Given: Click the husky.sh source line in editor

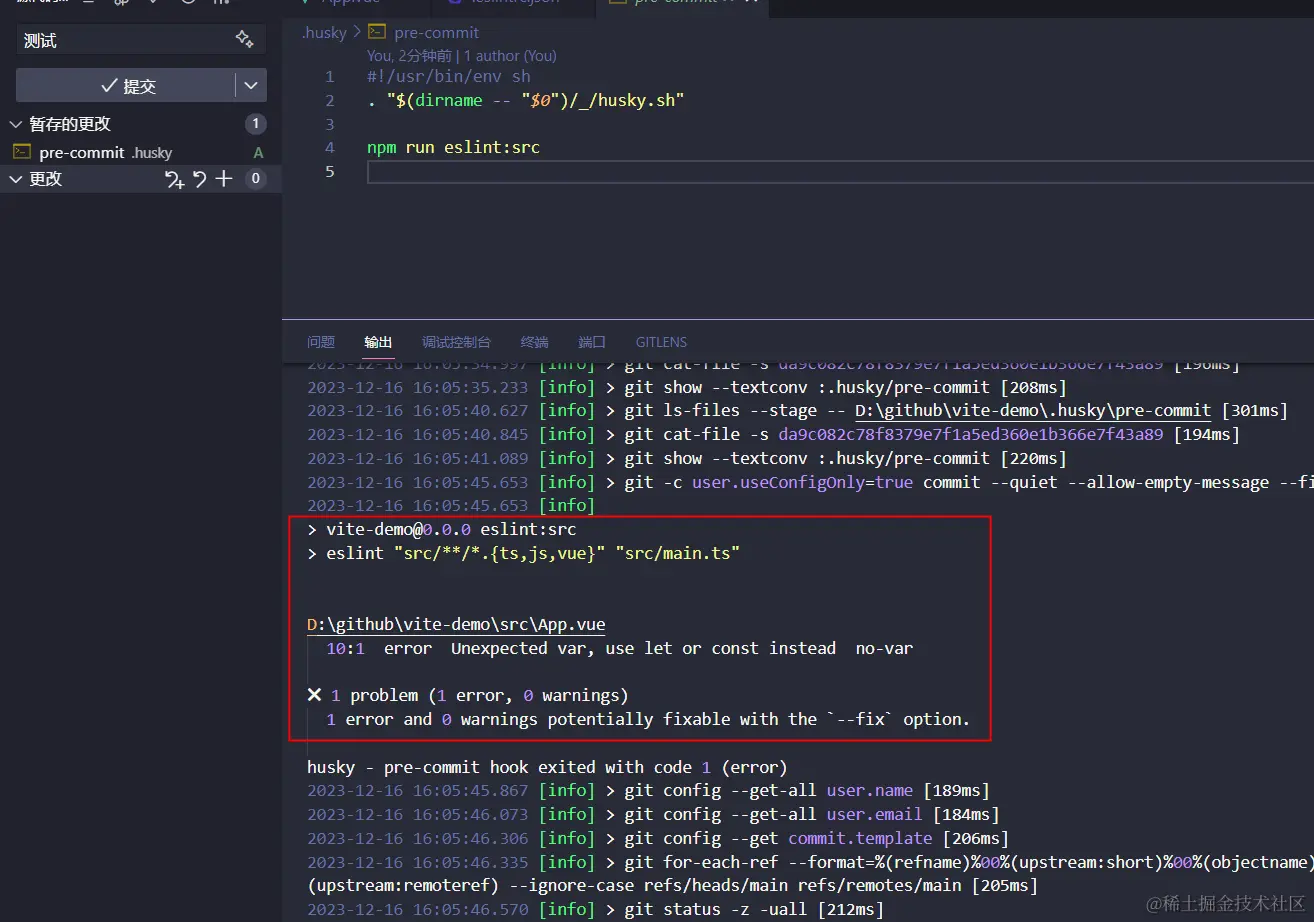Looking at the screenshot, I should [x=526, y=100].
